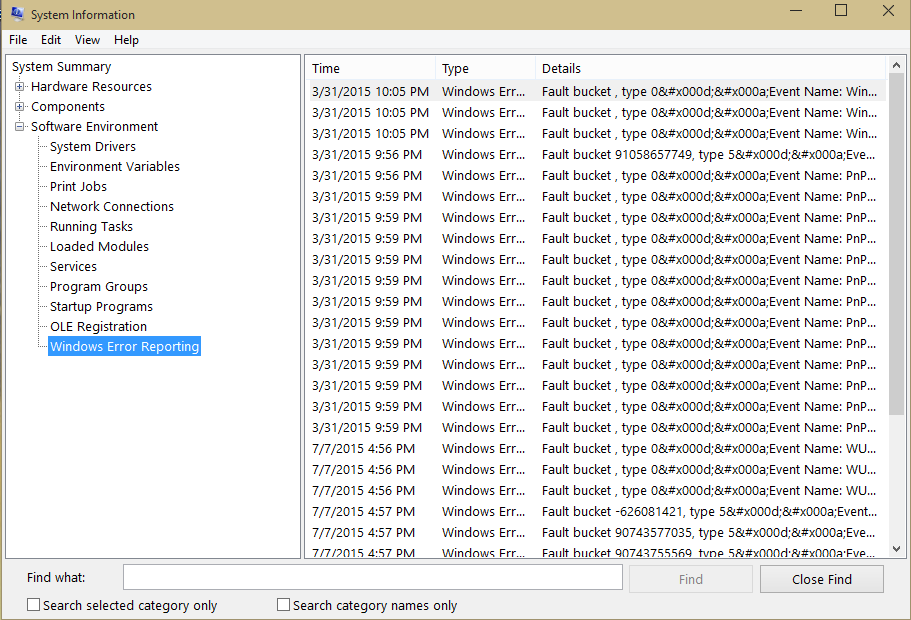Enable Search selected category only checkbox
Viewport: 911px width, 620px height.
point(34,605)
